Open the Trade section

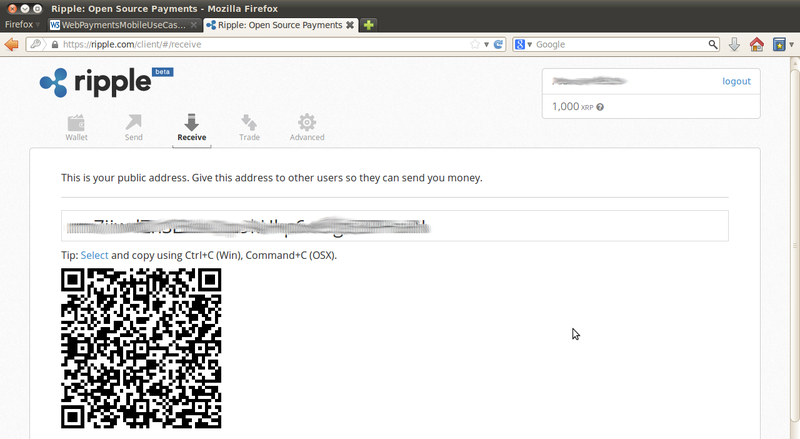[x=249, y=128]
